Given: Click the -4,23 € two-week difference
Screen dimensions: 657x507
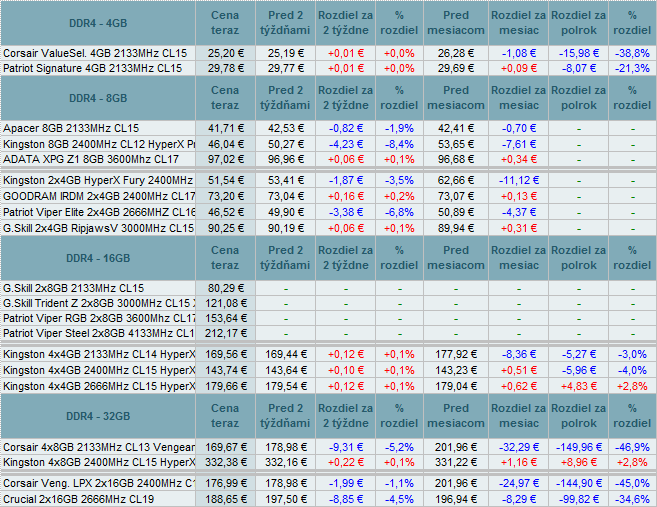Looking at the screenshot, I should click(346, 144).
